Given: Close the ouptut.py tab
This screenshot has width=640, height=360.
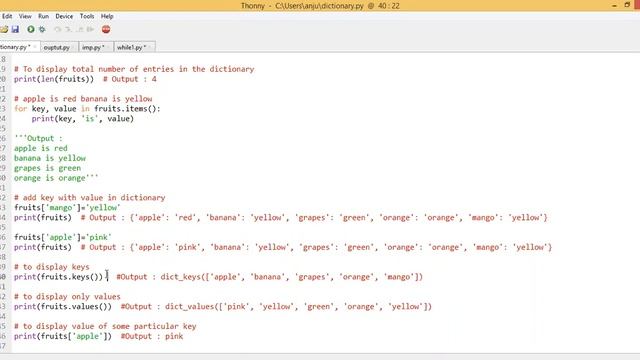Looking at the screenshot, I should coord(74,47).
